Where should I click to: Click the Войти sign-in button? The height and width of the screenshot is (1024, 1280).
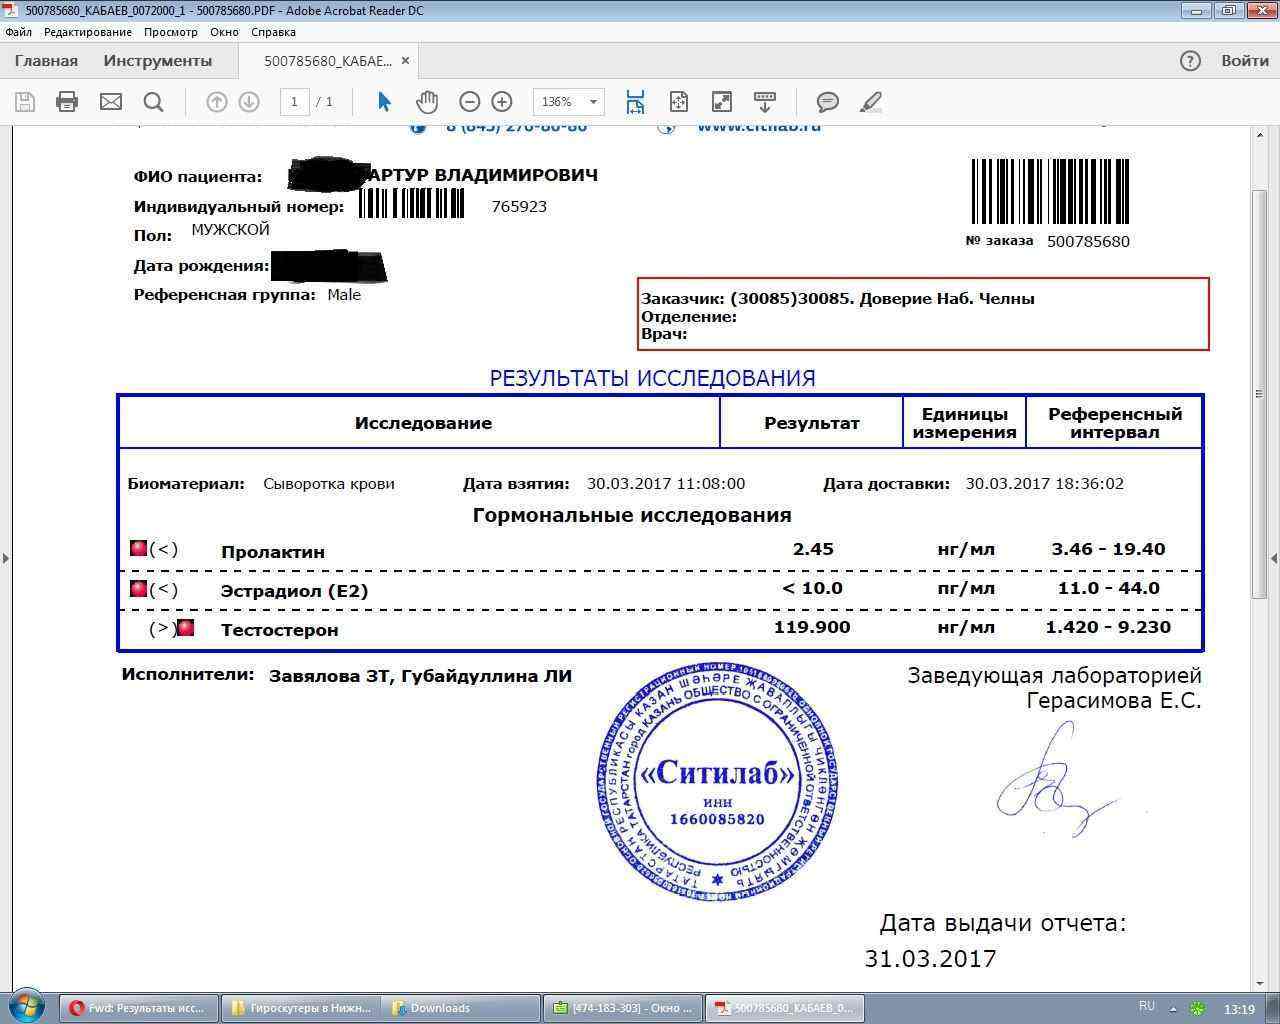click(1244, 61)
